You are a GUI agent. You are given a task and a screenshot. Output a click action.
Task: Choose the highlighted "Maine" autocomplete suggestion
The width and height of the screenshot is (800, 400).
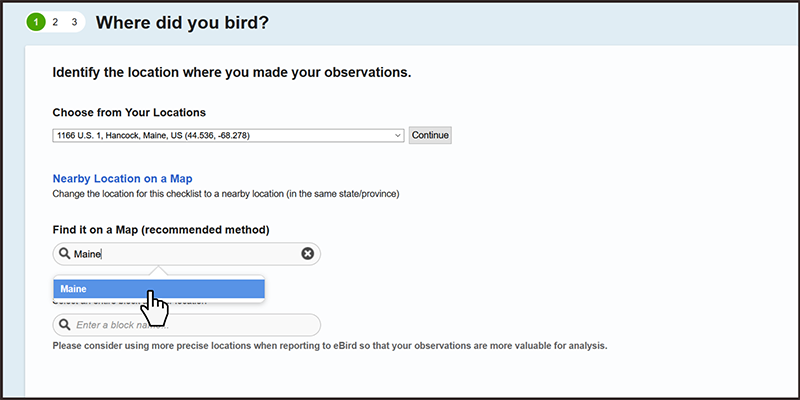tap(158, 289)
